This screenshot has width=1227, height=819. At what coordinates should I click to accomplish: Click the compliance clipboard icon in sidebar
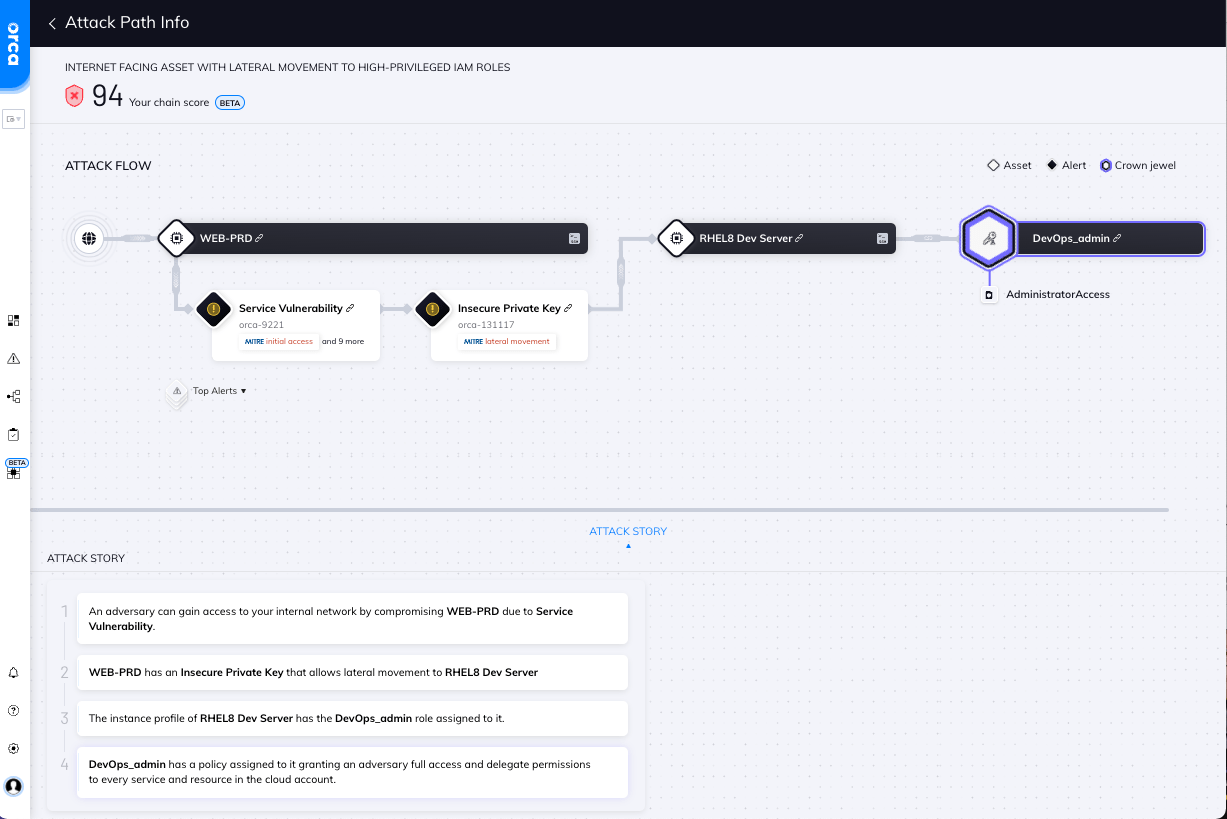point(14,434)
